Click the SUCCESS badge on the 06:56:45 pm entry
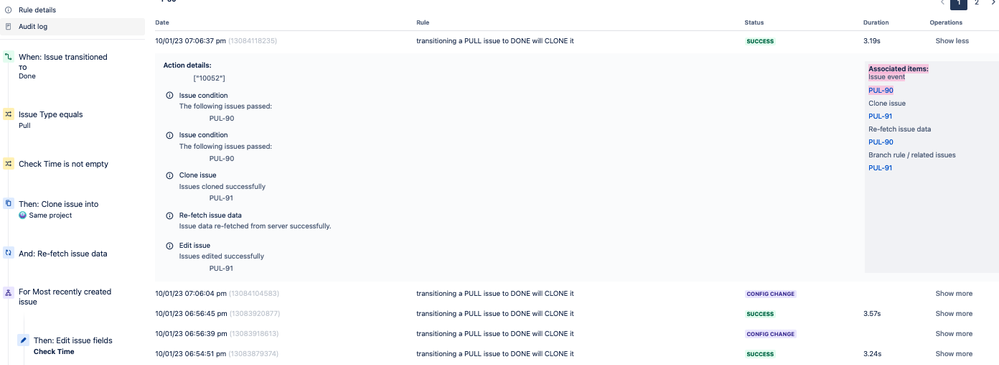The width and height of the screenshot is (999, 365). [759, 313]
